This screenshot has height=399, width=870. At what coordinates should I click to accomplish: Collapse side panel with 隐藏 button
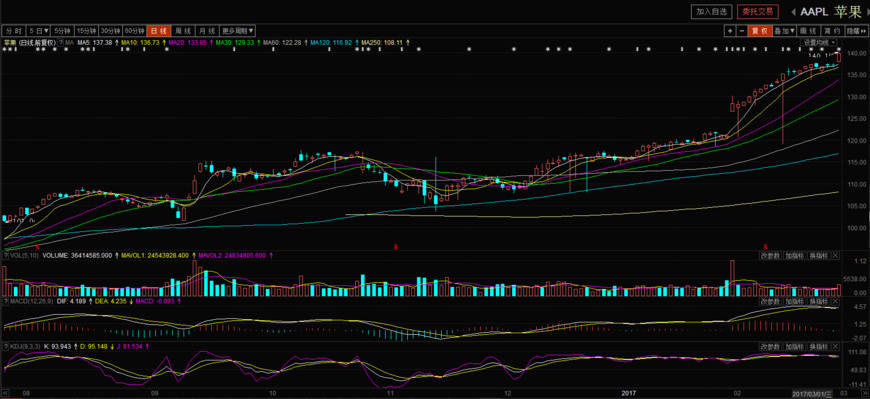(x=856, y=31)
